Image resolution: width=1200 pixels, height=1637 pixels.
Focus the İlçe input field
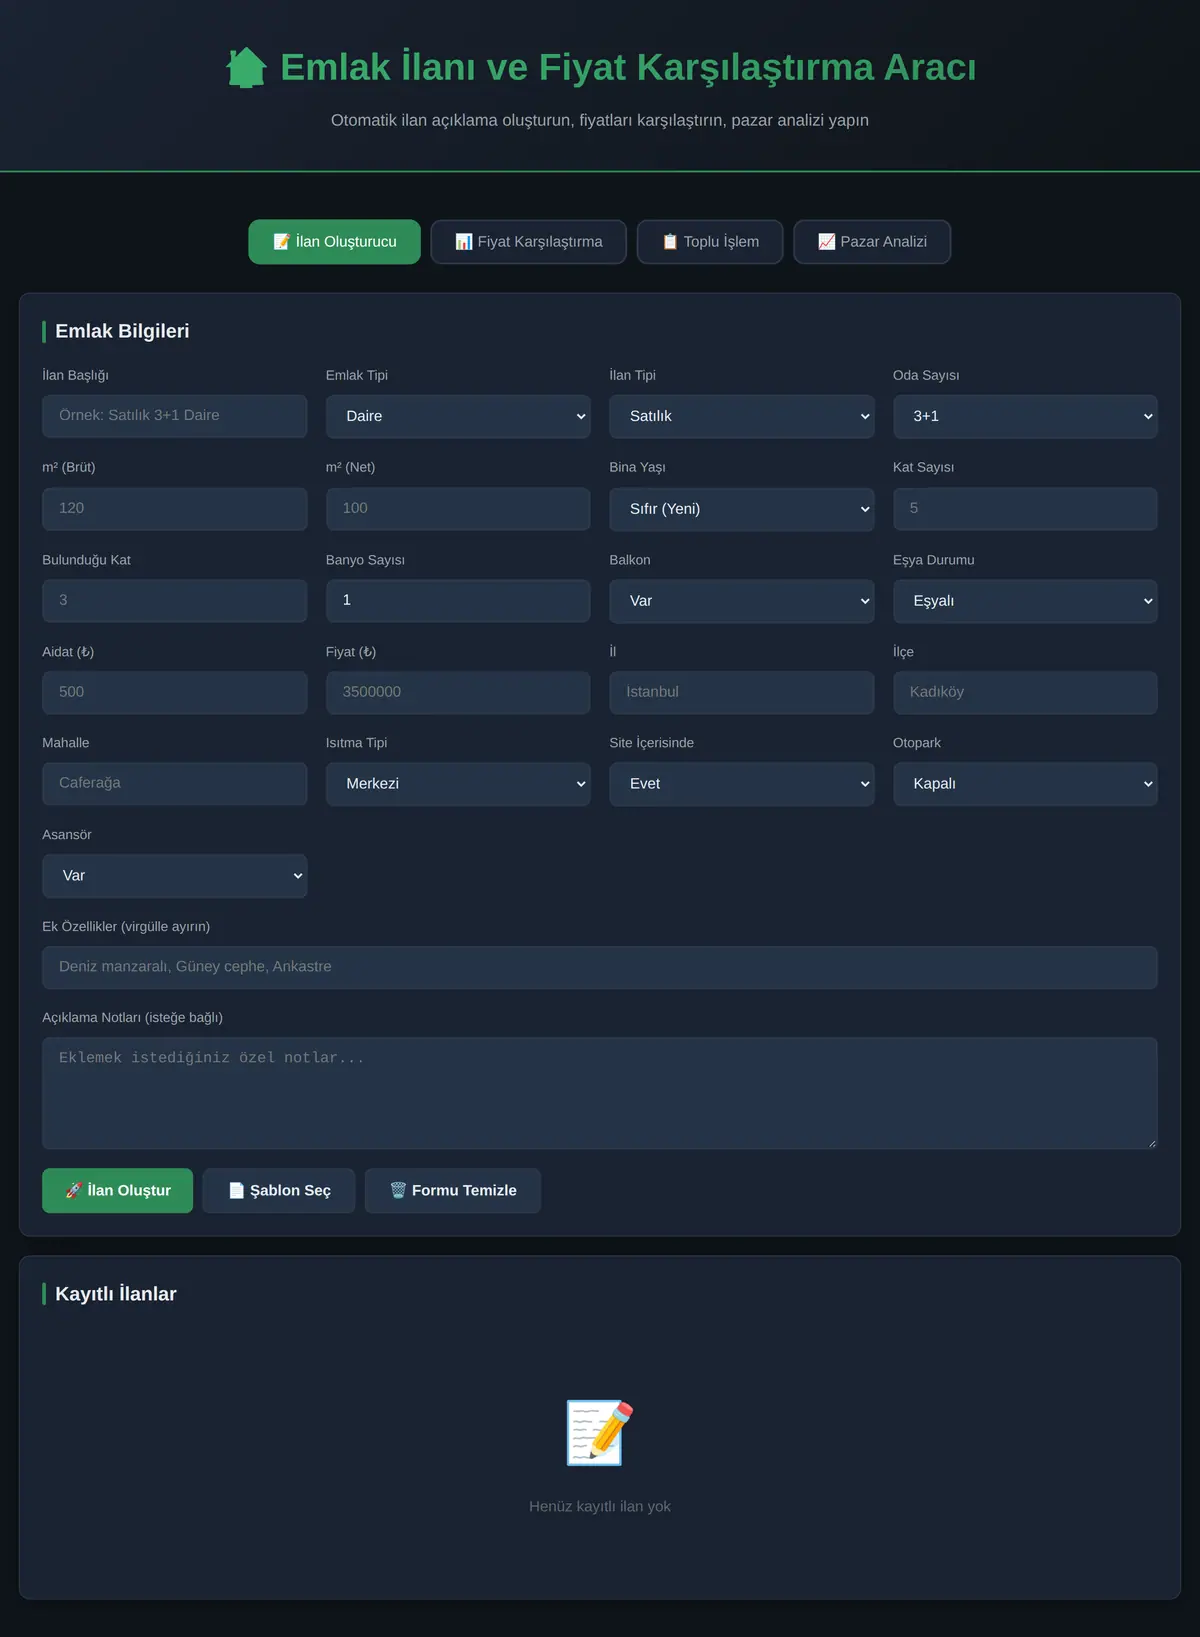coord(1025,692)
